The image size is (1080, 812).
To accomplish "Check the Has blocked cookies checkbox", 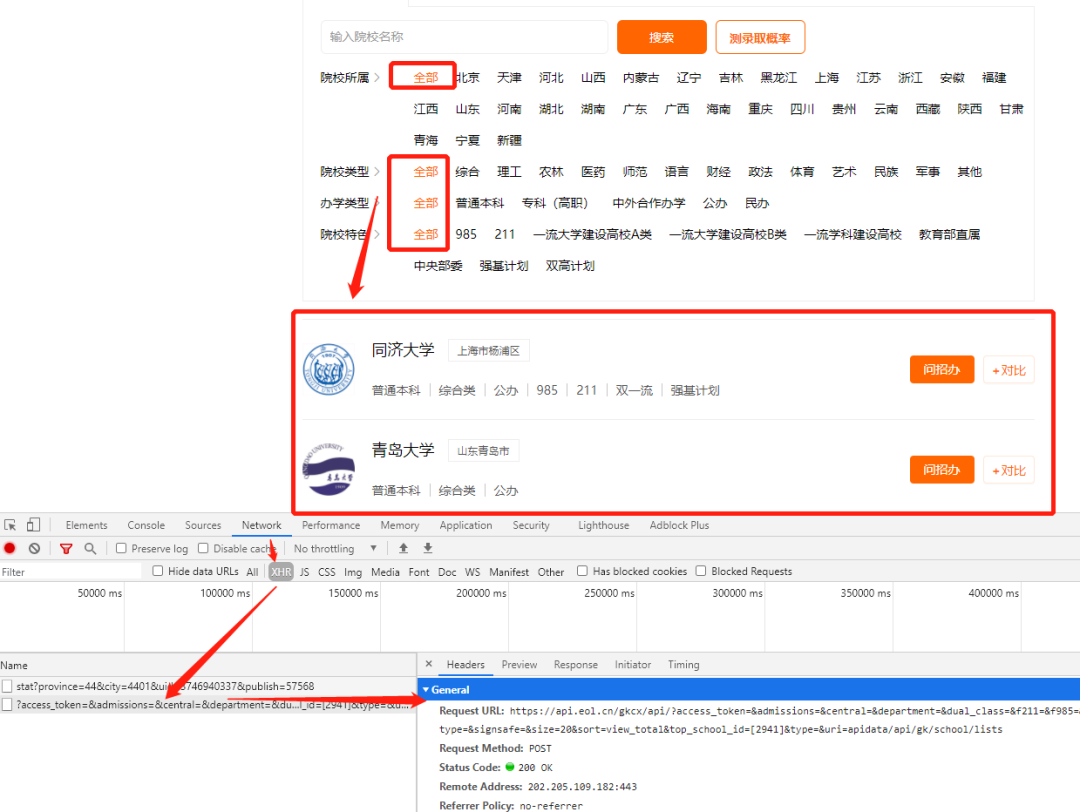I will (x=582, y=571).
